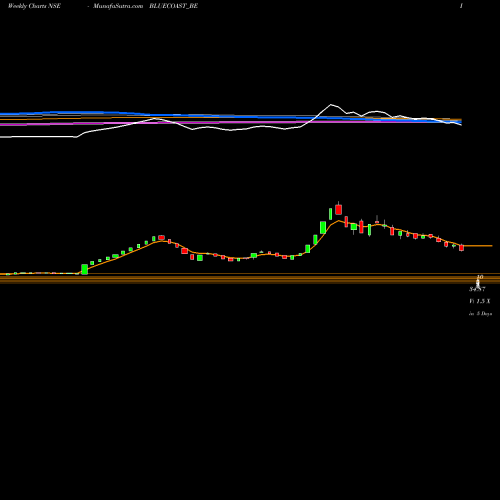Click the "Weekly Charts NSE" title text
Screen dimensions: 500x500
(34, 6)
